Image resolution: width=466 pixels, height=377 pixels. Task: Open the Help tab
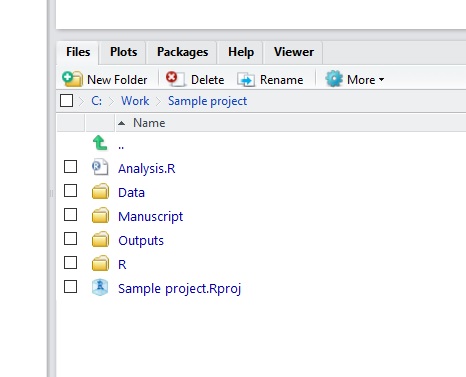coord(241,52)
